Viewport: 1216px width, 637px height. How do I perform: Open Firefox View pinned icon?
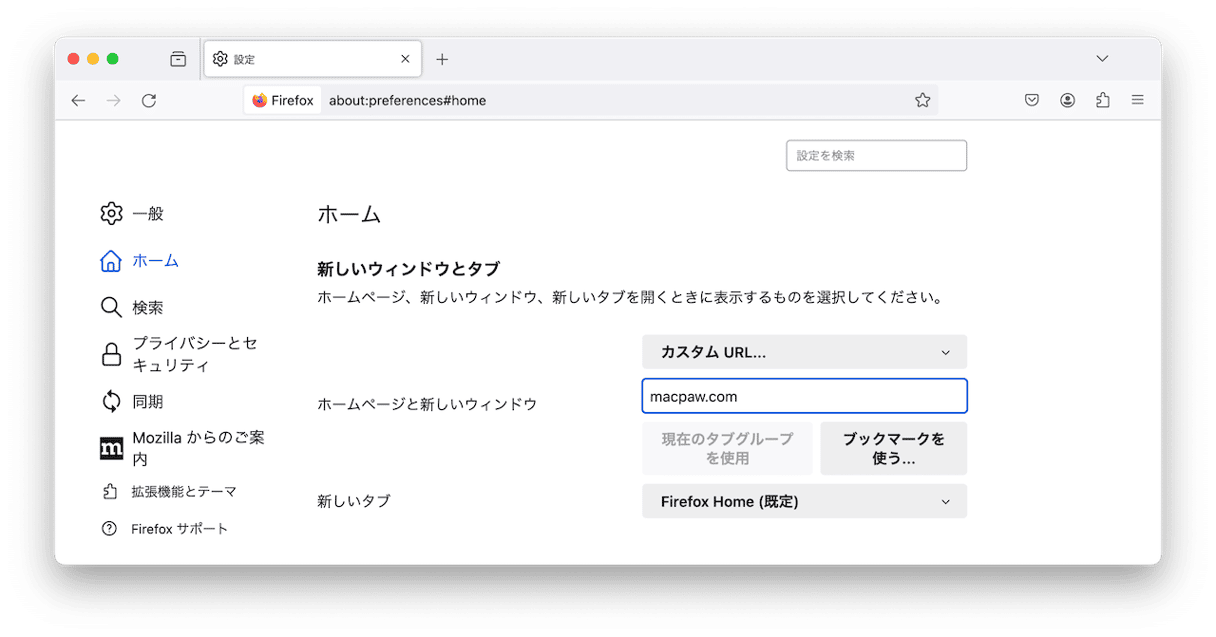178,59
